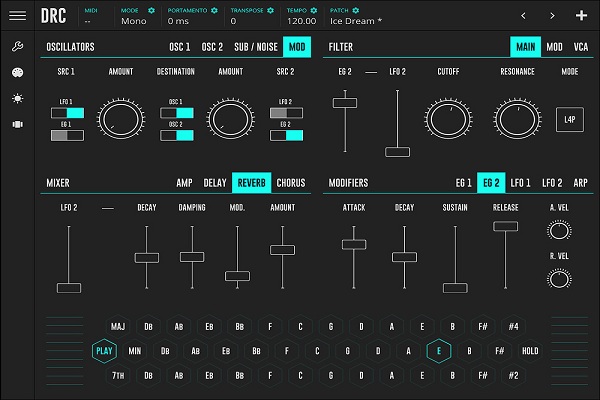Click the bottom sidebar MIDI device icon

[16, 124]
